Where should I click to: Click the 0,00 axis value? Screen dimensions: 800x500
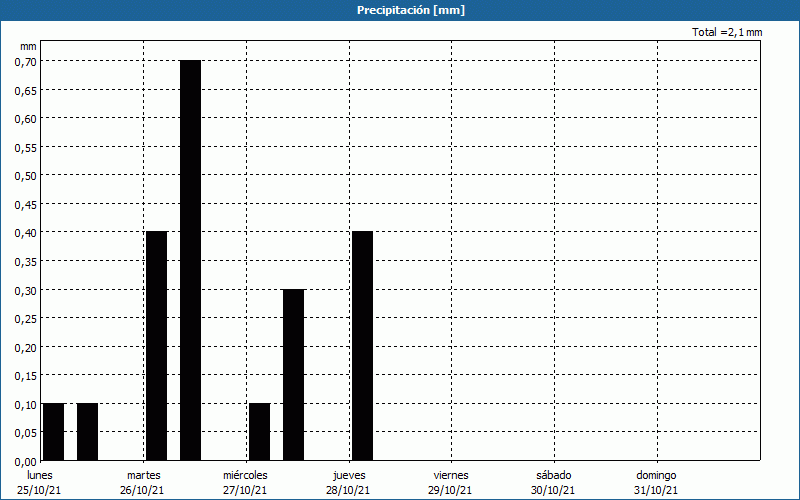pyautogui.click(x=25, y=461)
